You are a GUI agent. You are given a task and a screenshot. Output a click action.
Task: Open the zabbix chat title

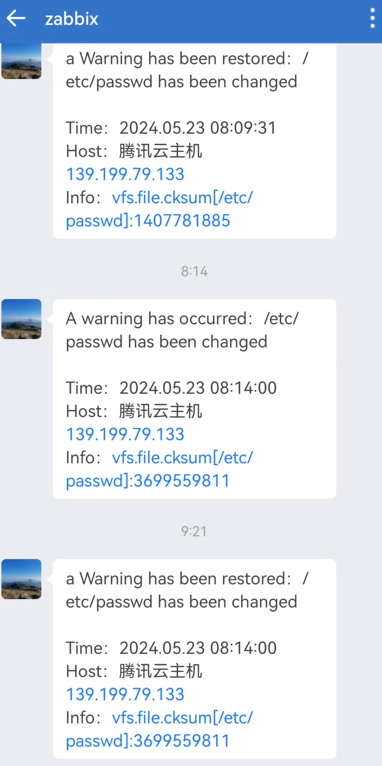tap(72, 19)
